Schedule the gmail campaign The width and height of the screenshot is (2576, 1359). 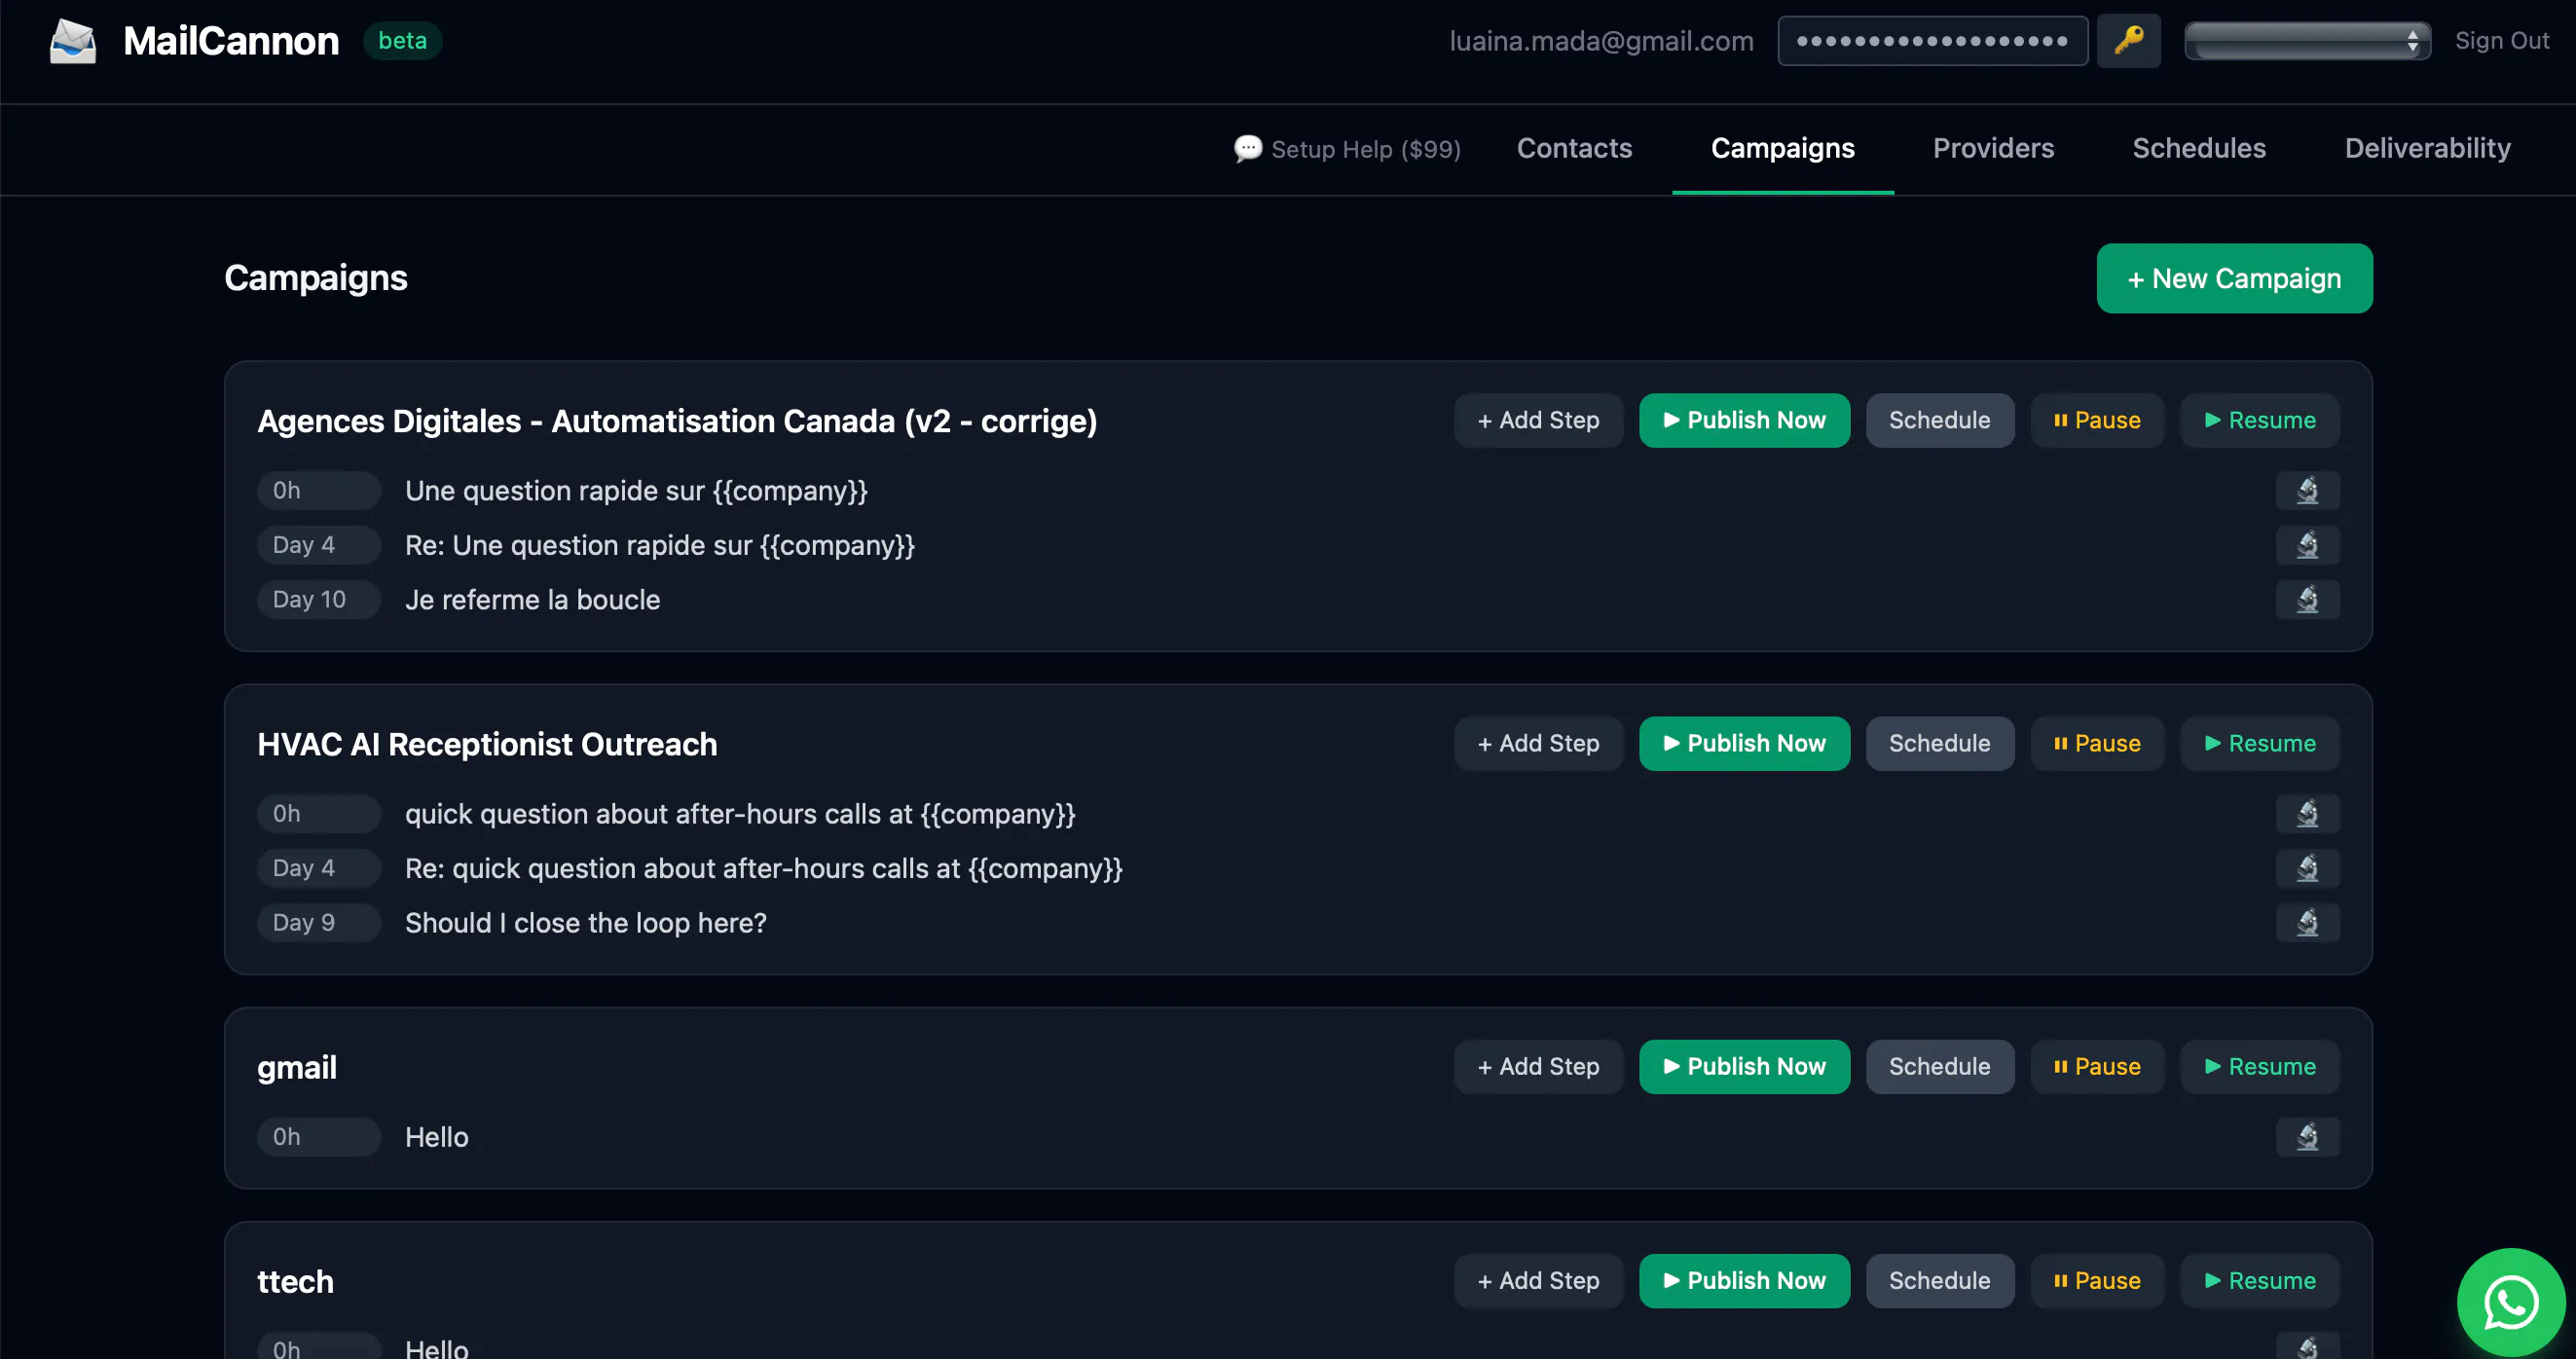(1939, 1067)
